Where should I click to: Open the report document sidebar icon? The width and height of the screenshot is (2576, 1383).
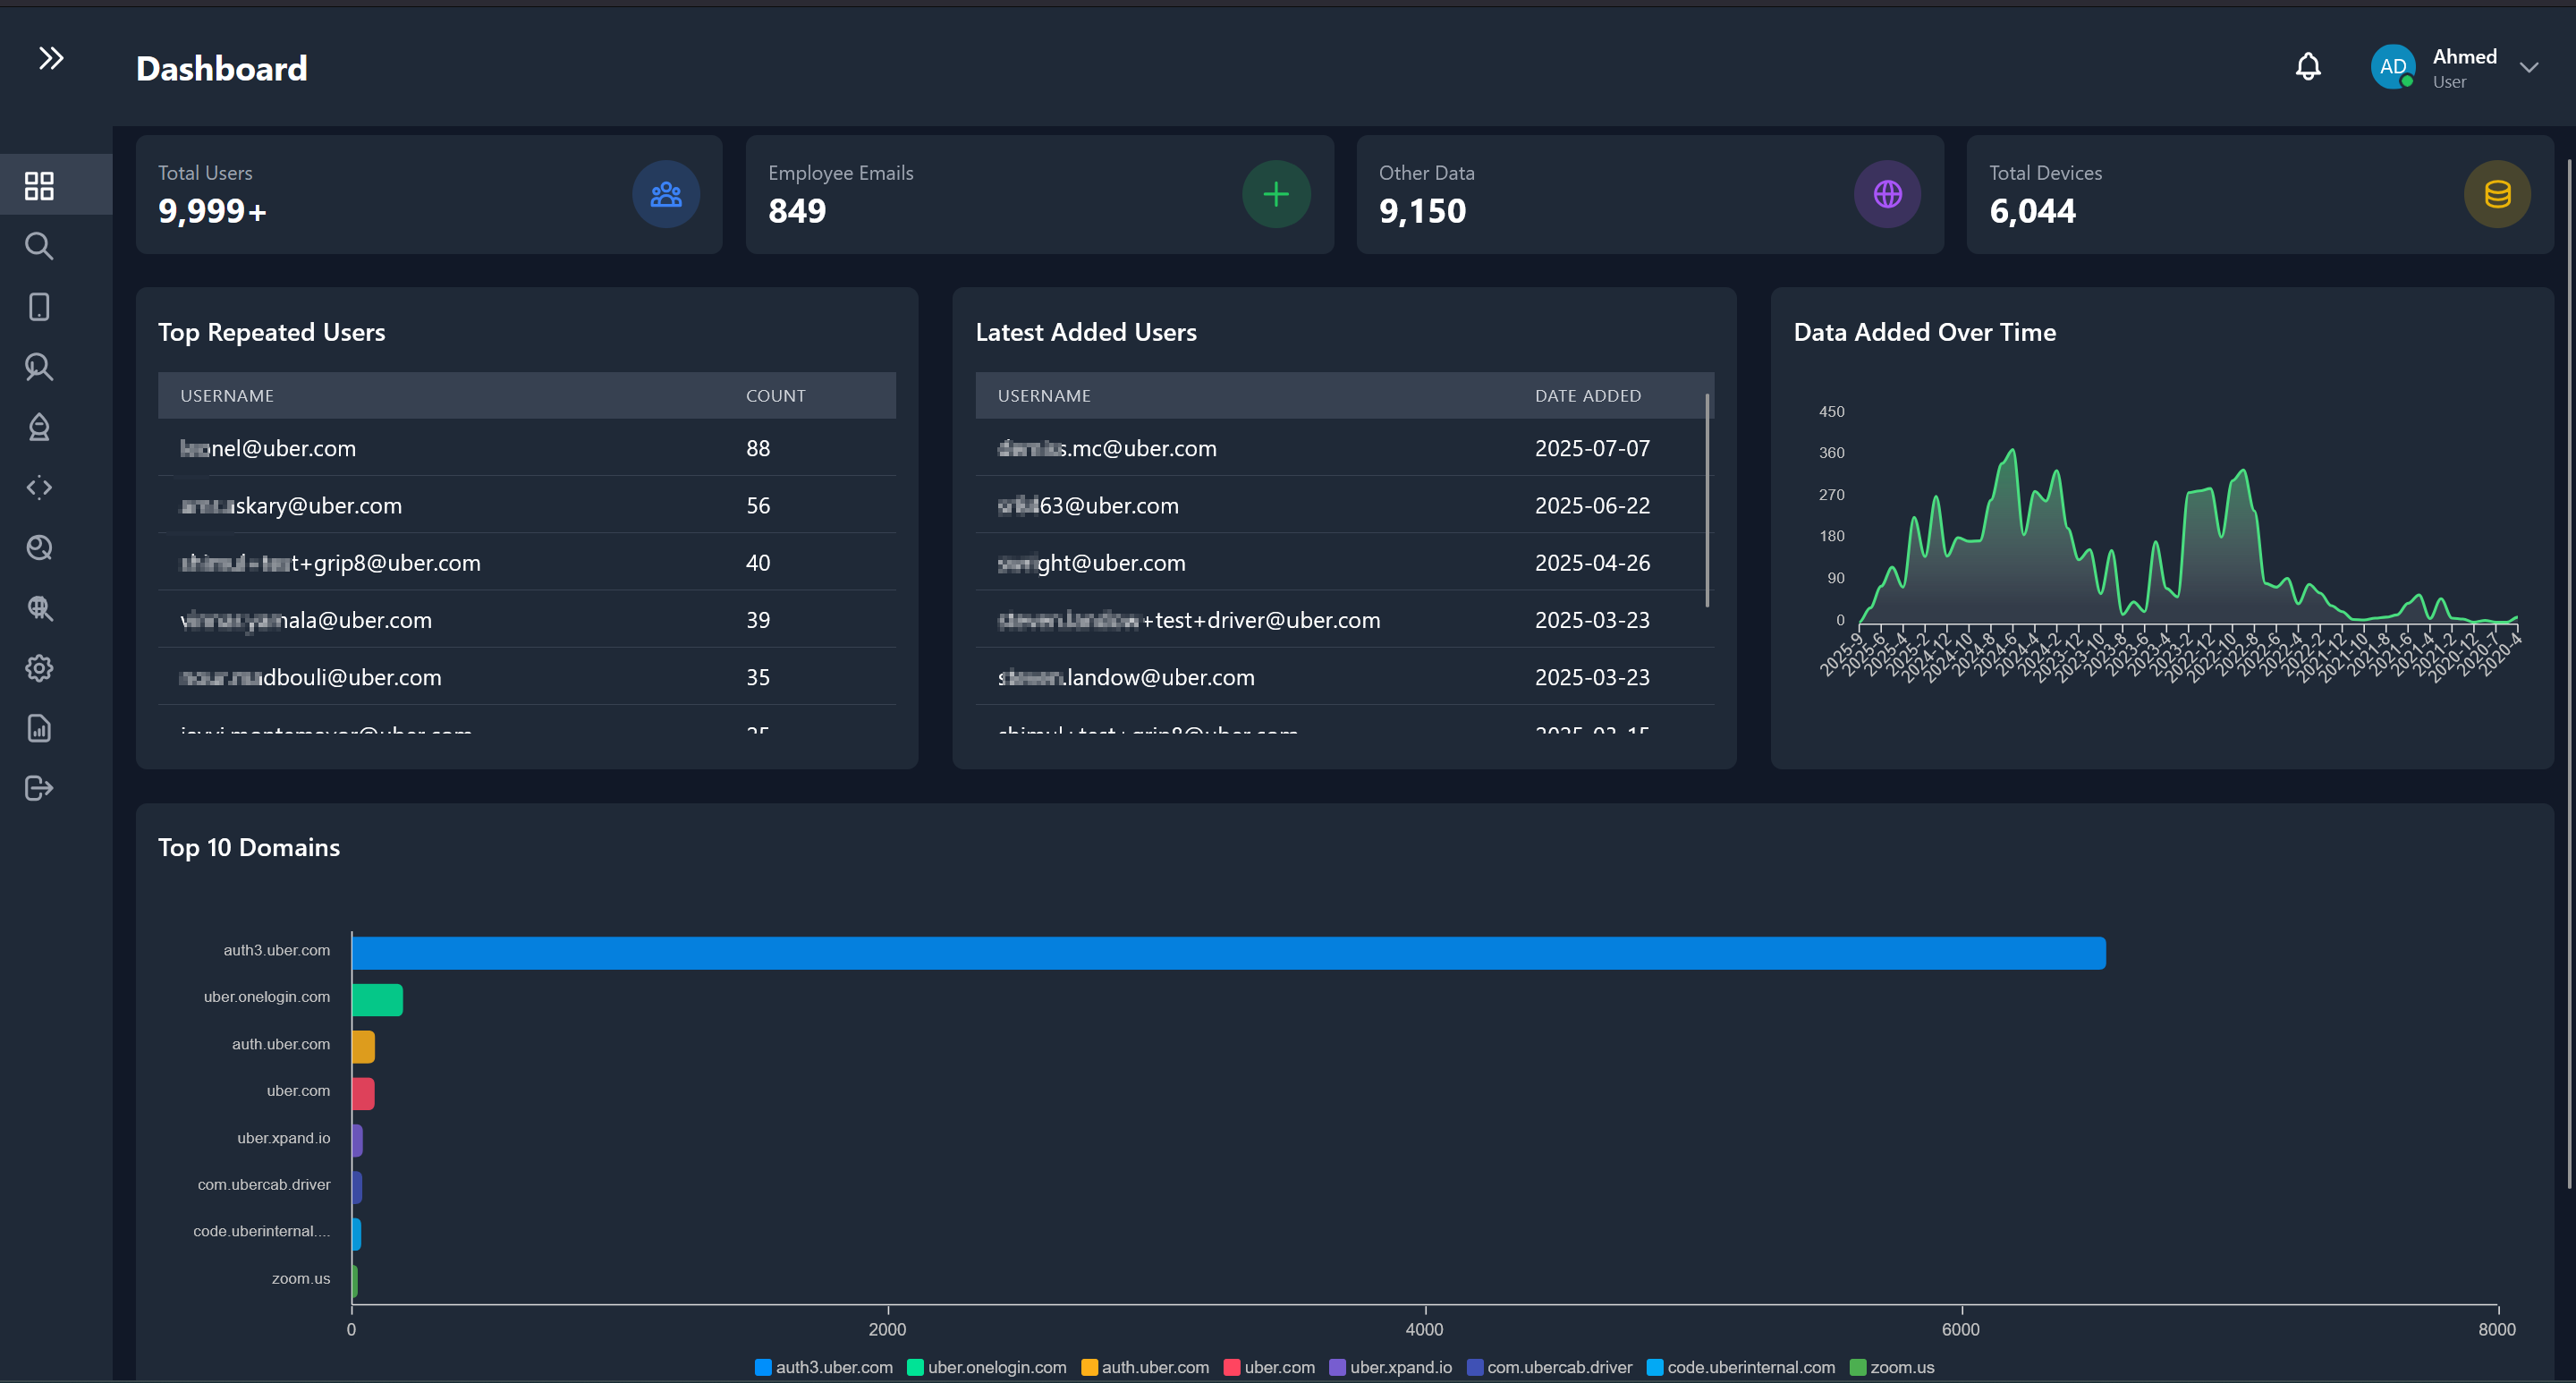tap(39, 728)
